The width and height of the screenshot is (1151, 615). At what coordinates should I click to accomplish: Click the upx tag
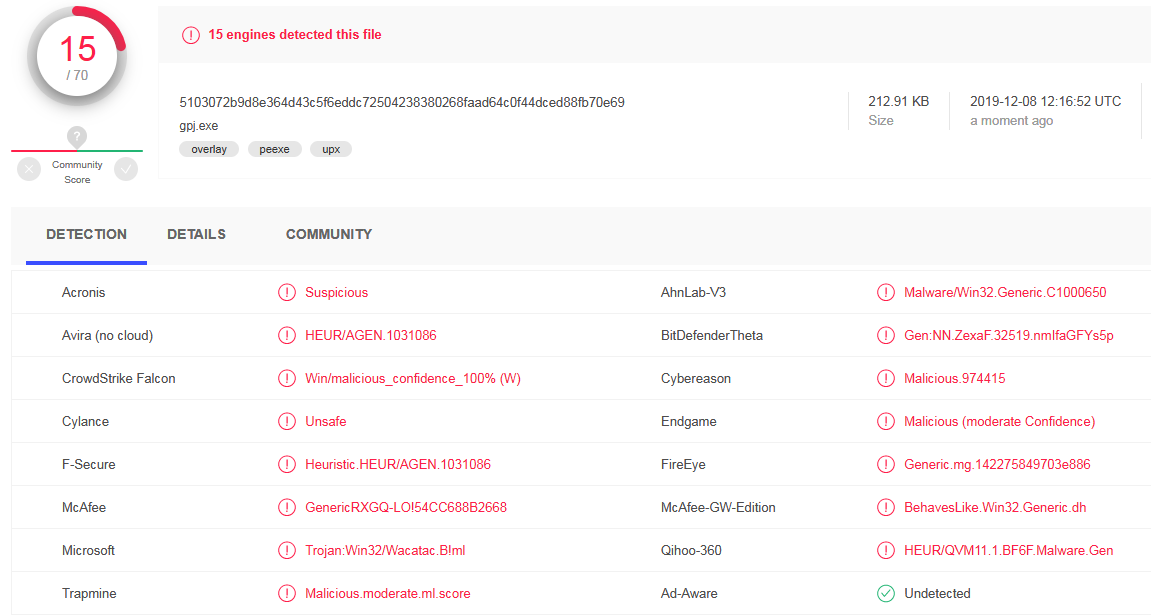(x=331, y=149)
